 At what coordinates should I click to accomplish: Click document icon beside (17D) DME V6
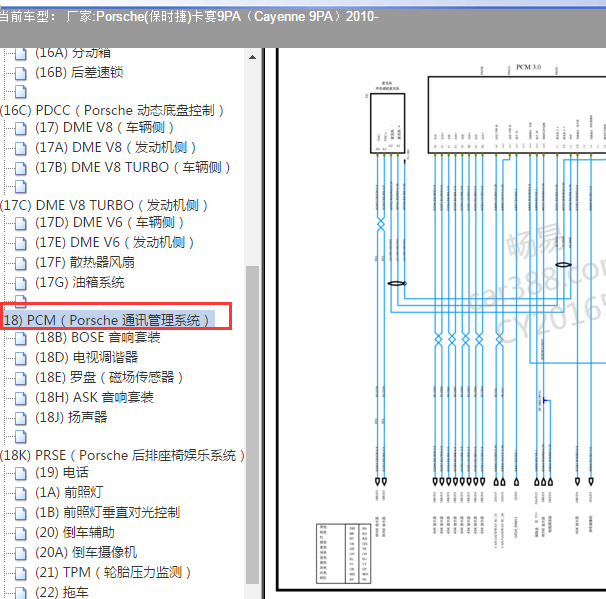pyautogui.click(x=20, y=223)
